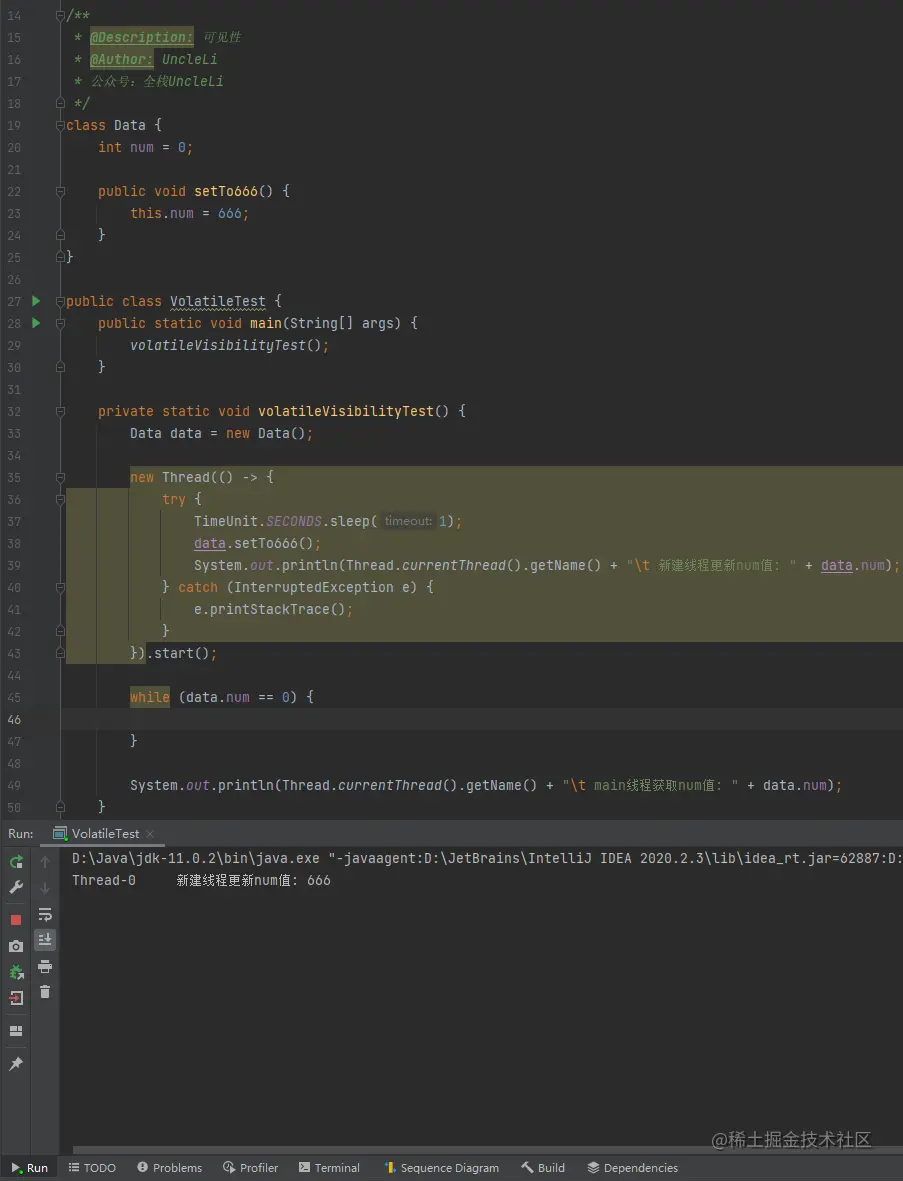This screenshot has height=1181, width=903.
Task: Toggle scroll-to-end in the Run console
Action: pyautogui.click(x=45, y=940)
